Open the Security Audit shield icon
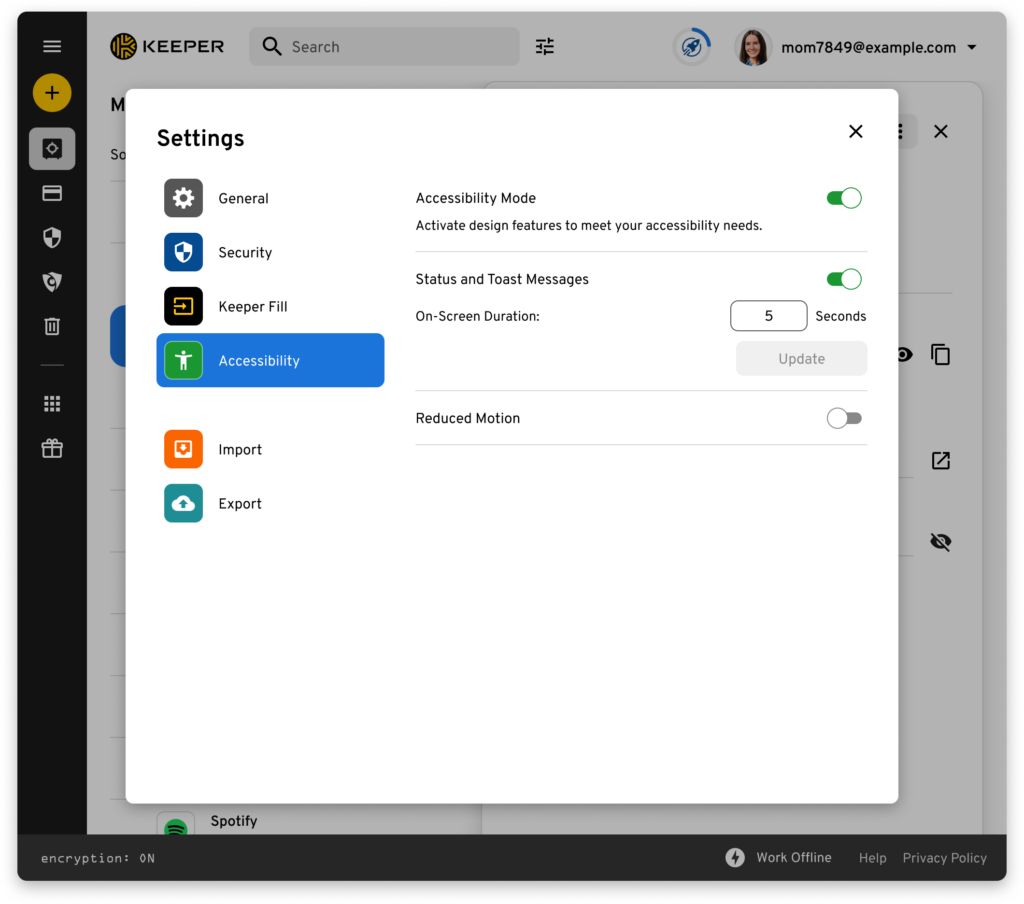The height and width of the screenshot is (904, 1024). point(52,237)
